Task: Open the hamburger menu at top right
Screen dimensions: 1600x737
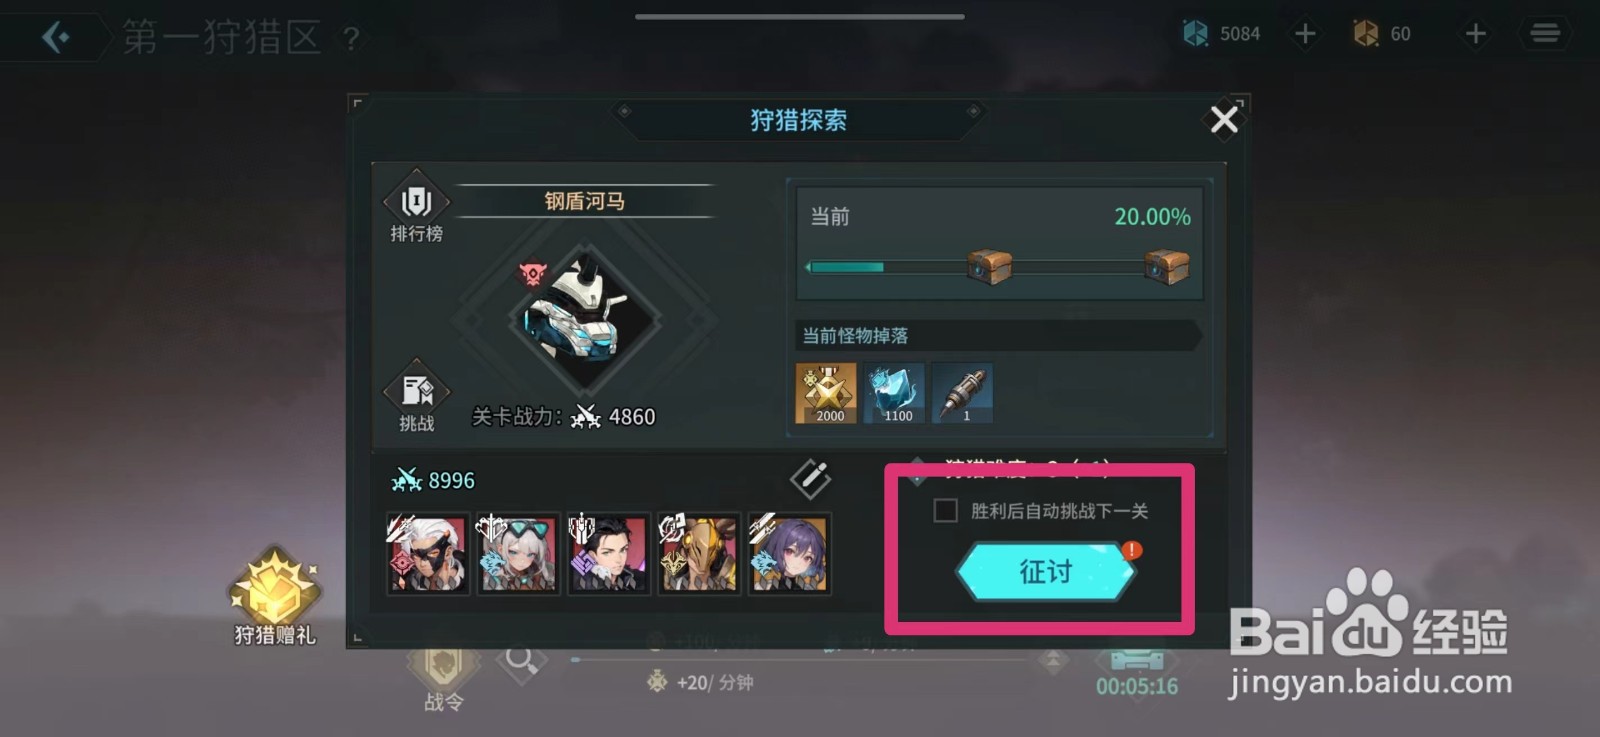Action: (1545, 34)
